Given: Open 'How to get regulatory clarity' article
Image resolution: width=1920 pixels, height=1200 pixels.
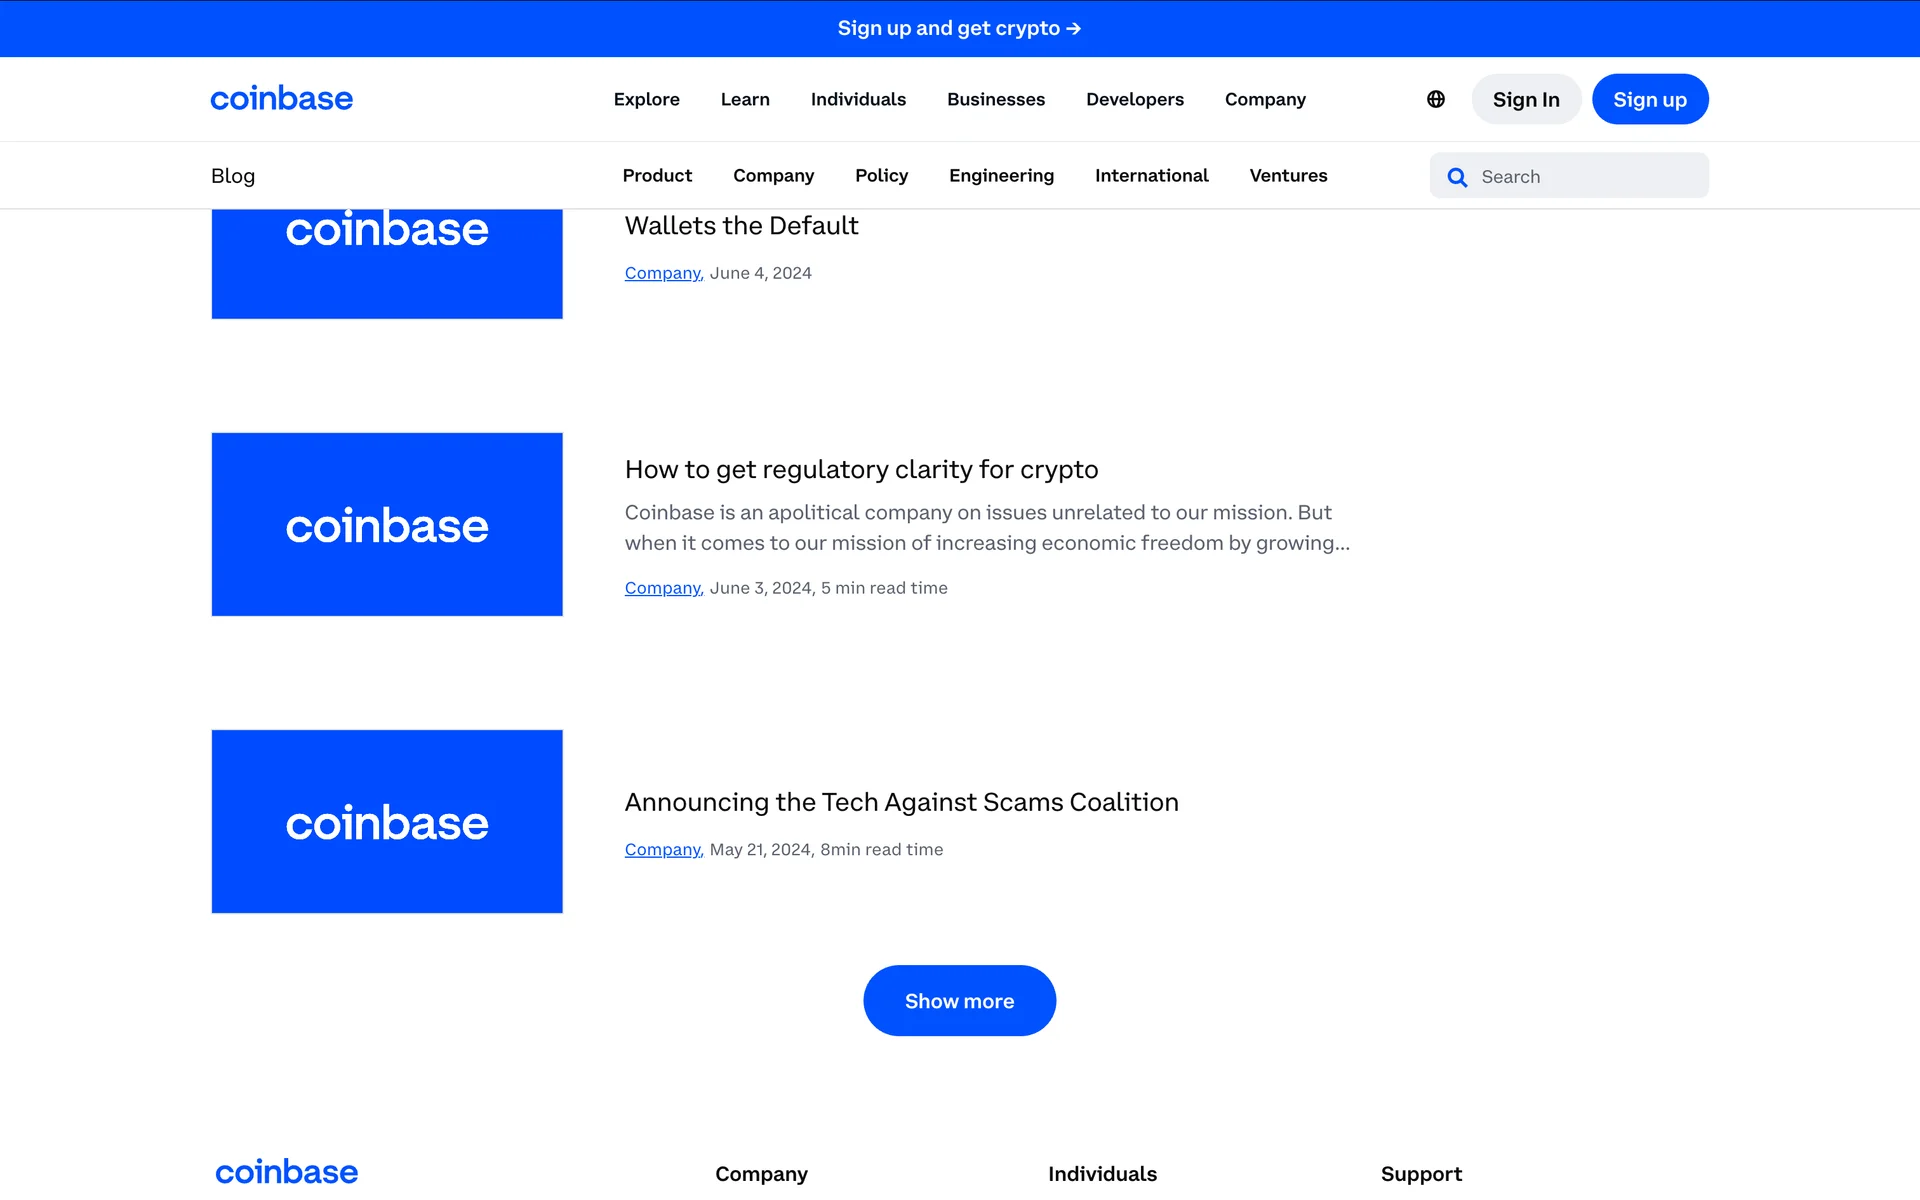Looking at the screenshot, I should coord(861,469).
